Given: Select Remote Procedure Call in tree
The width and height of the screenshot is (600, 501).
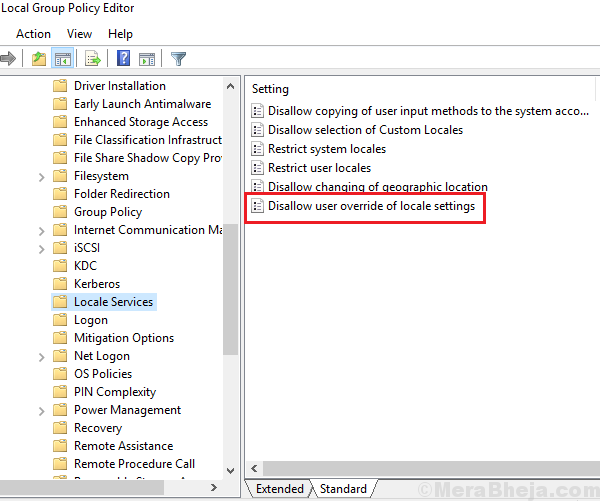Looking at the screenshot, I should click(134, 463).
